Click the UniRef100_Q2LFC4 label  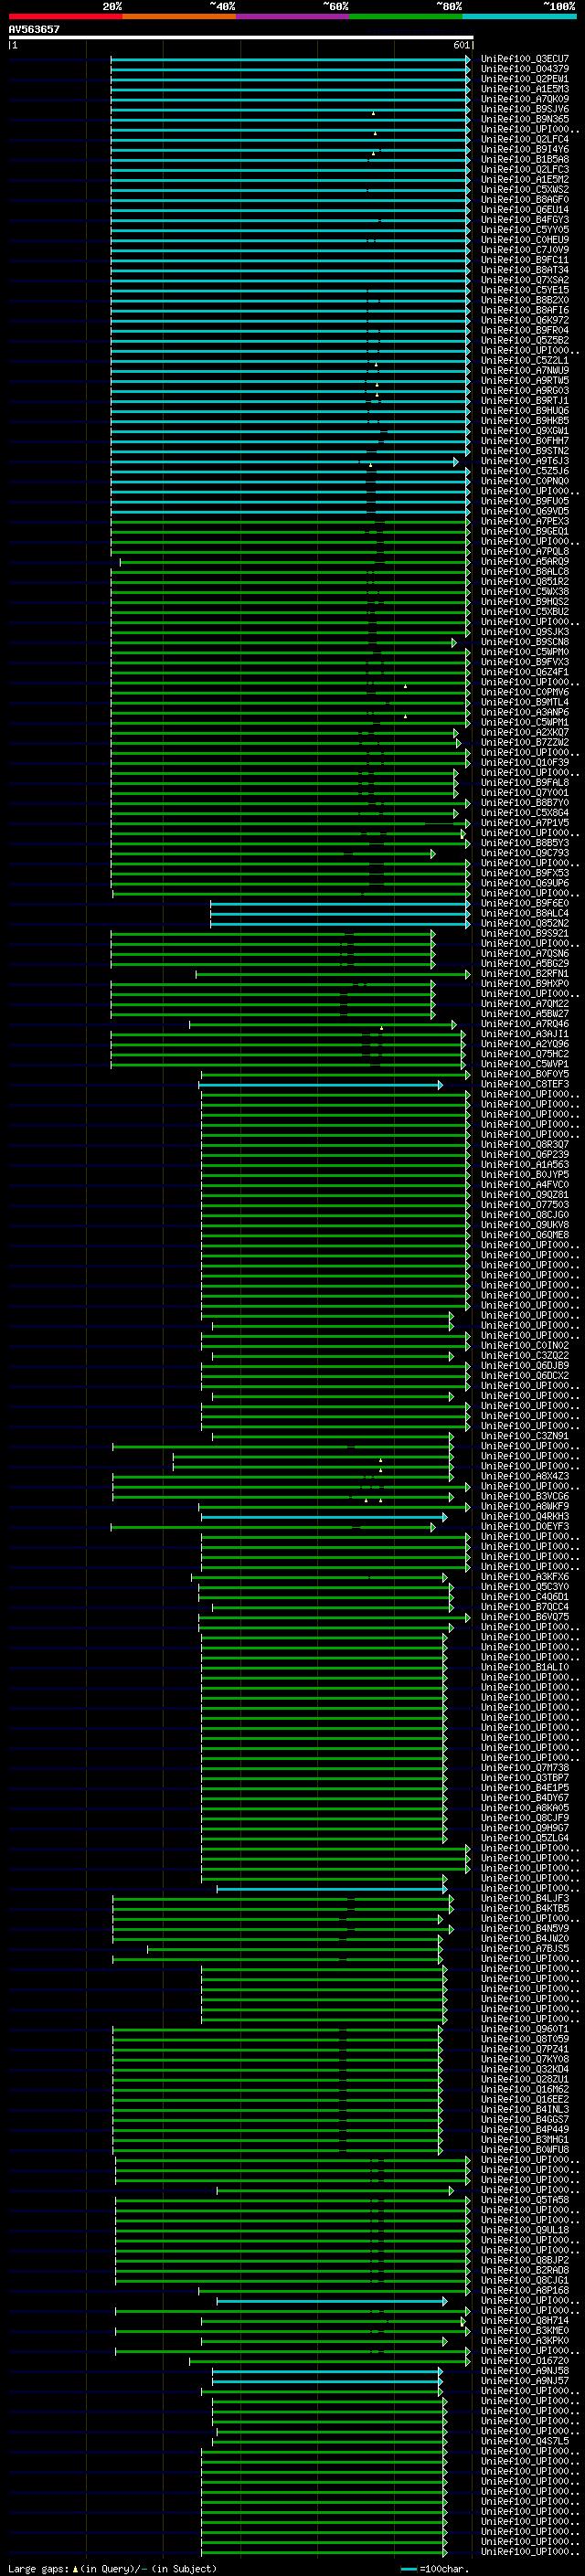click(524, 139)
